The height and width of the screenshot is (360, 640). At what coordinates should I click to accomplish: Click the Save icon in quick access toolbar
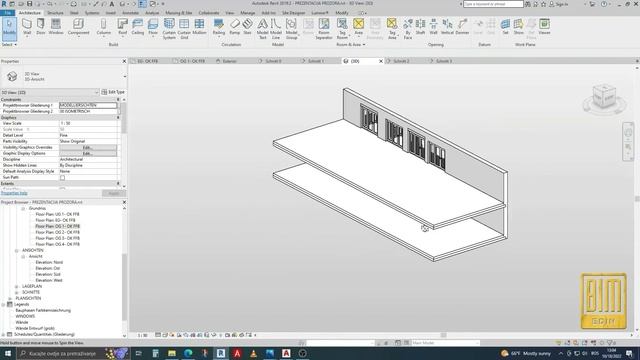[29, 4]
